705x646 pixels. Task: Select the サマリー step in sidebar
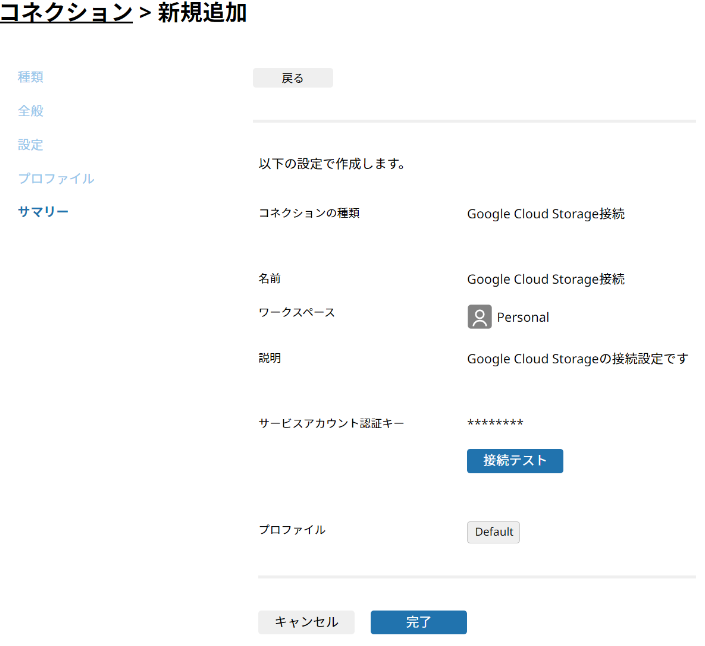click(43, 212)
